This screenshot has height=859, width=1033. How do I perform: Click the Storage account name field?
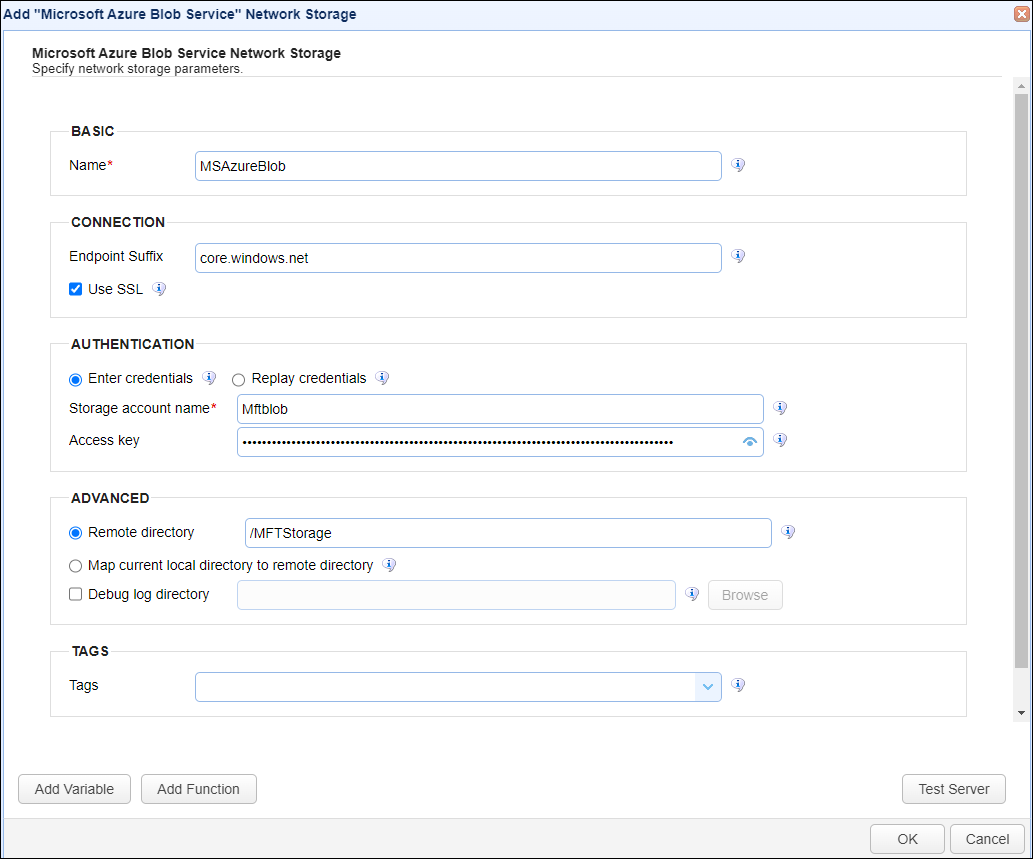[500, 409]
